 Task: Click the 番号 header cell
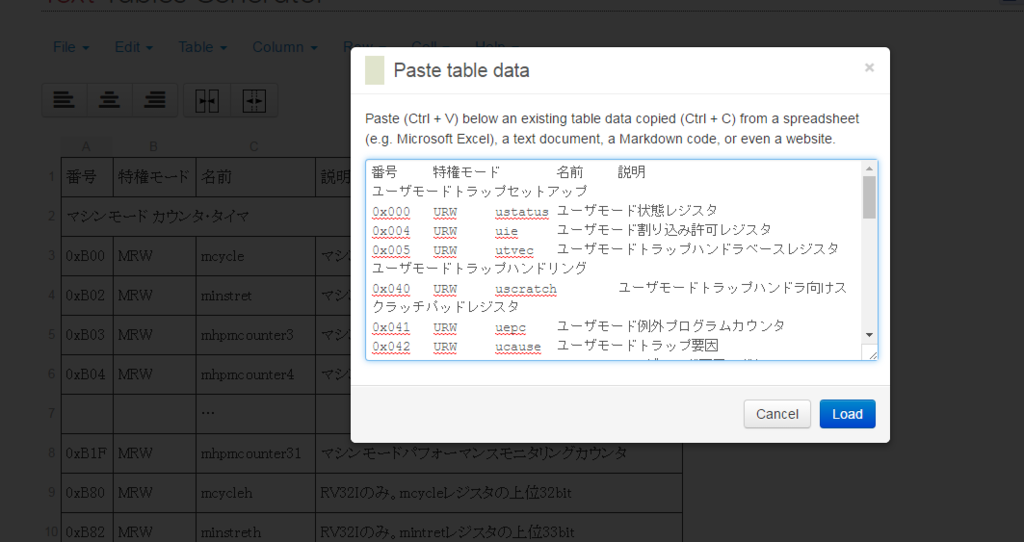[87, 177]
